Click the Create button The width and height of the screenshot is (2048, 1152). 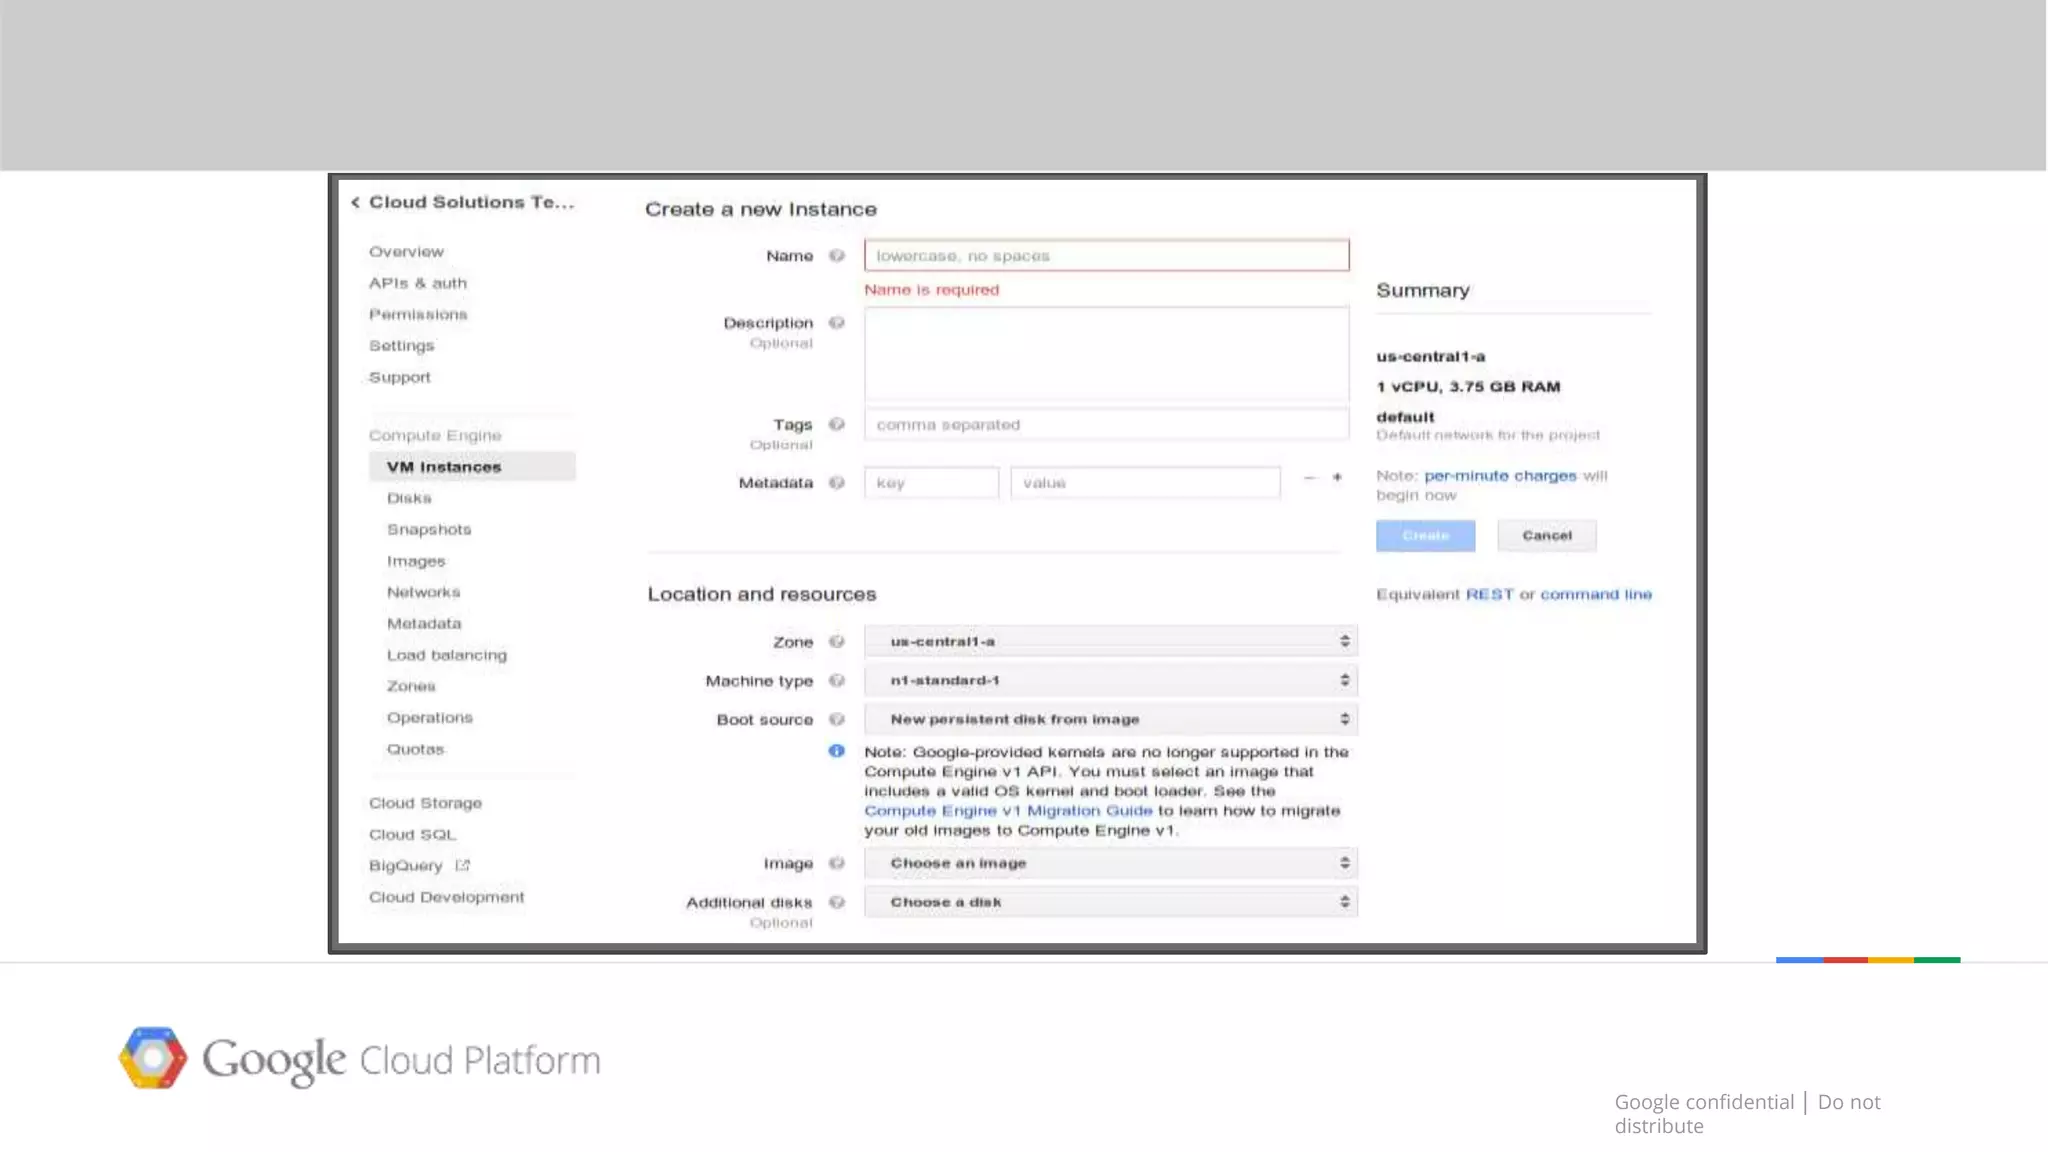click(1425, 536)
